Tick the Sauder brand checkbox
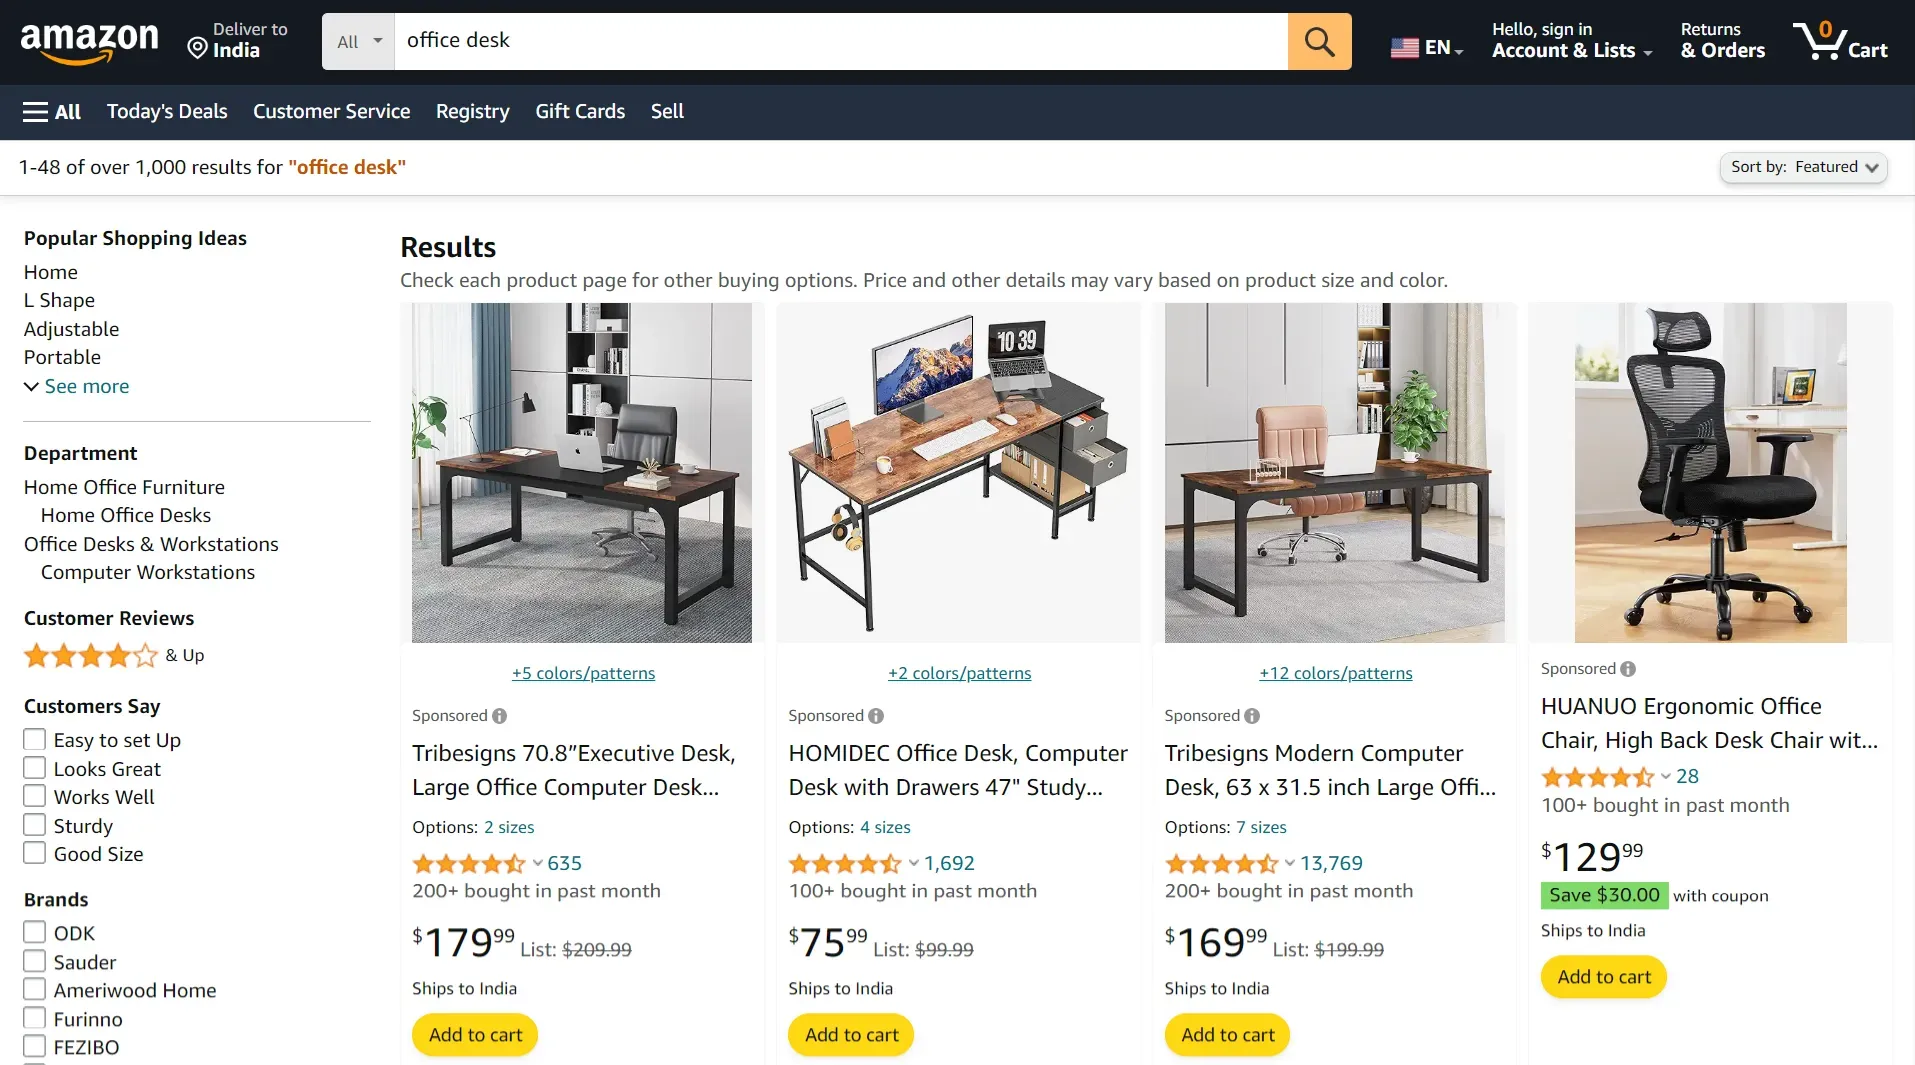 pos(34,962)
